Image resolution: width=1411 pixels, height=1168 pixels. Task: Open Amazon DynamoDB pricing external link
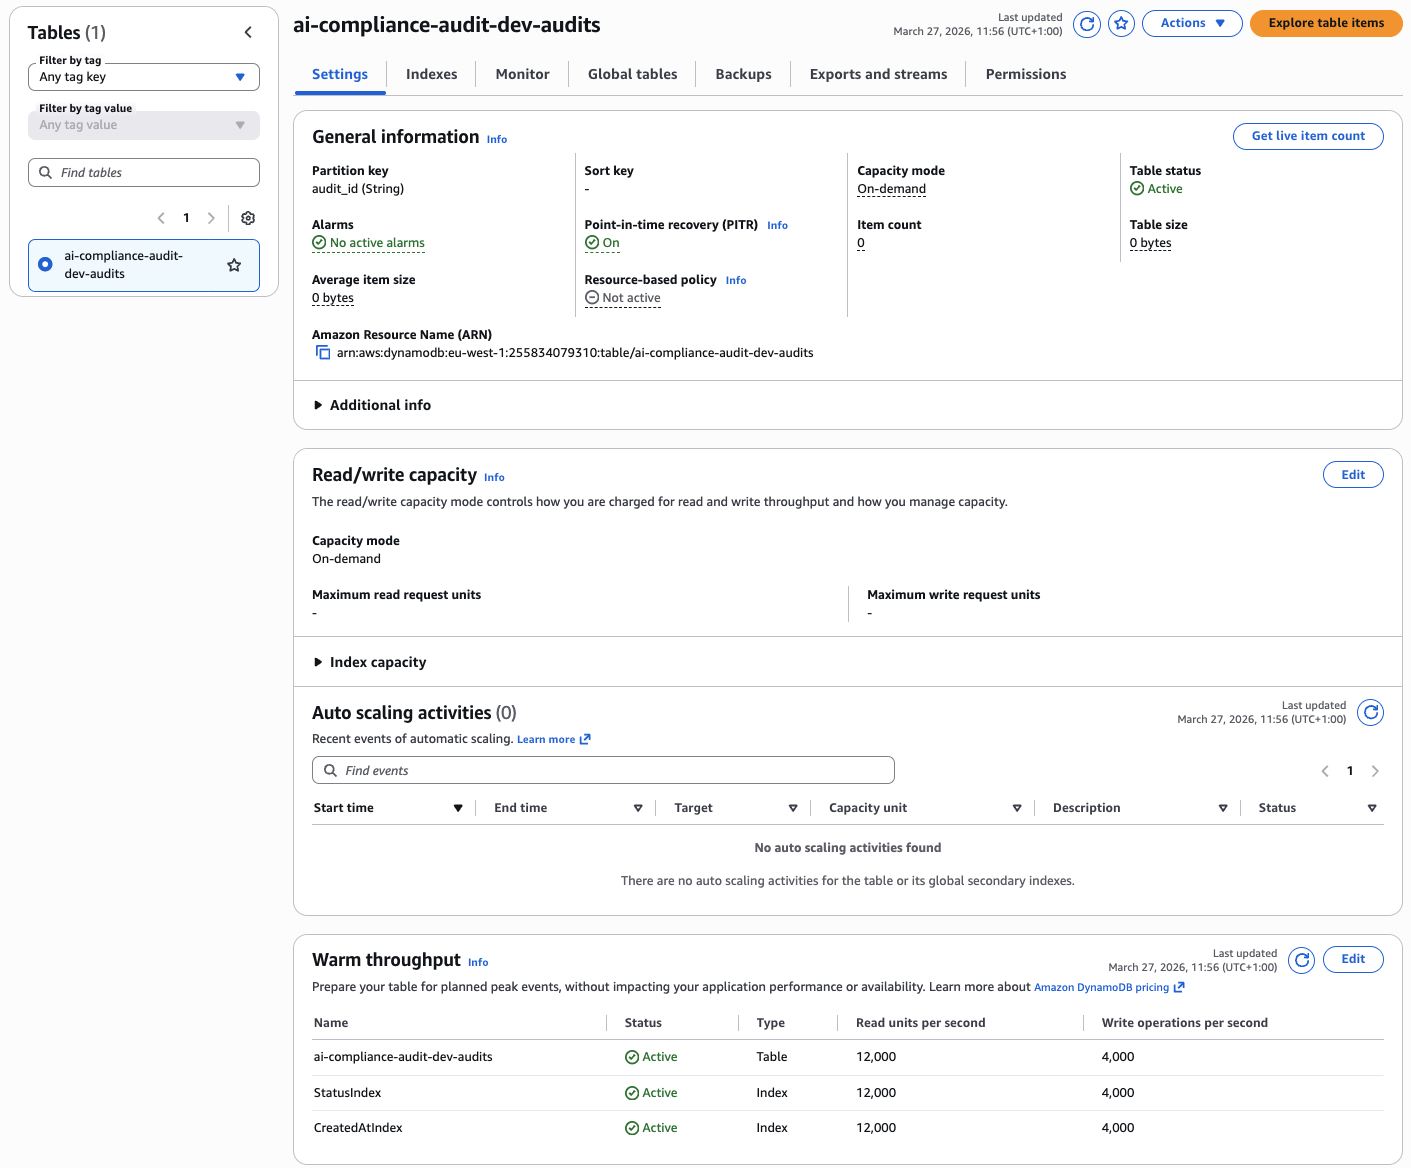1103,987
